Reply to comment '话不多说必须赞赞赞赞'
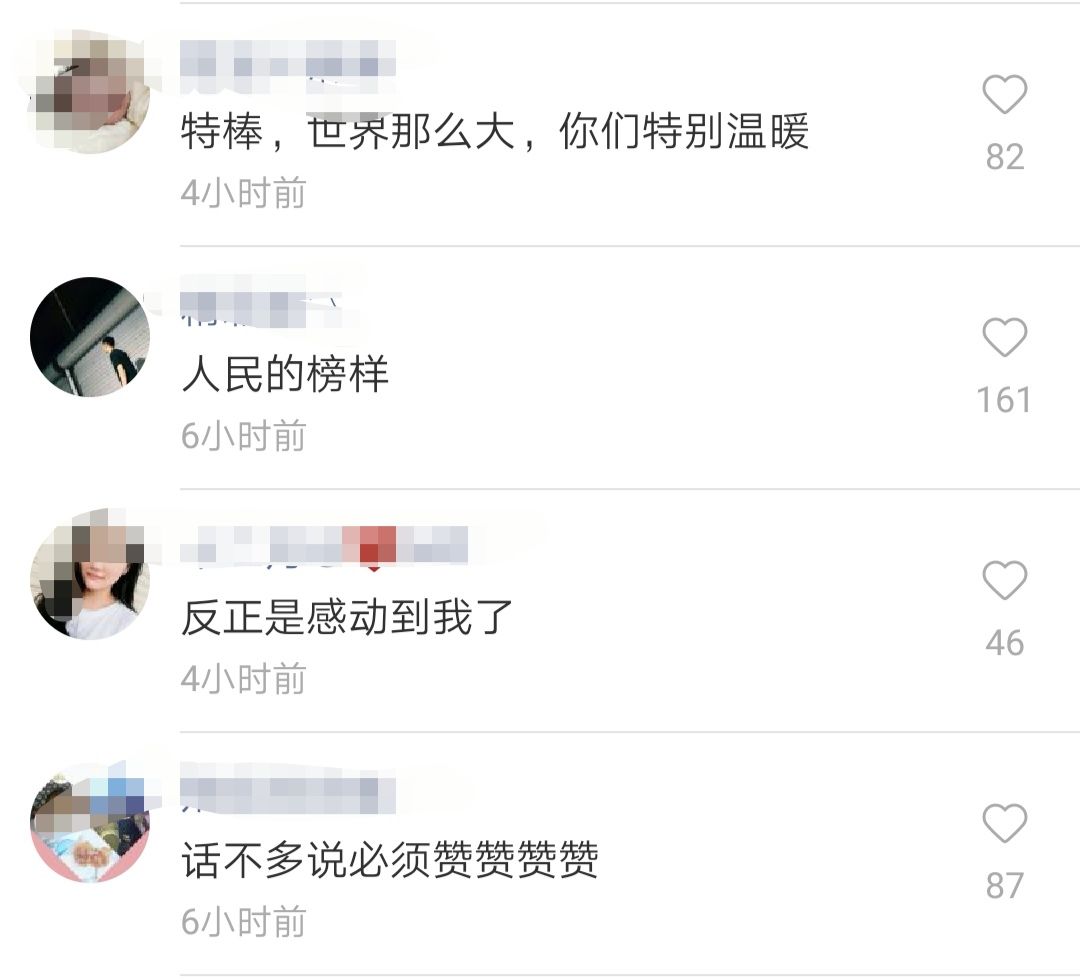1080x980 pixels. (x=389, y=860)
